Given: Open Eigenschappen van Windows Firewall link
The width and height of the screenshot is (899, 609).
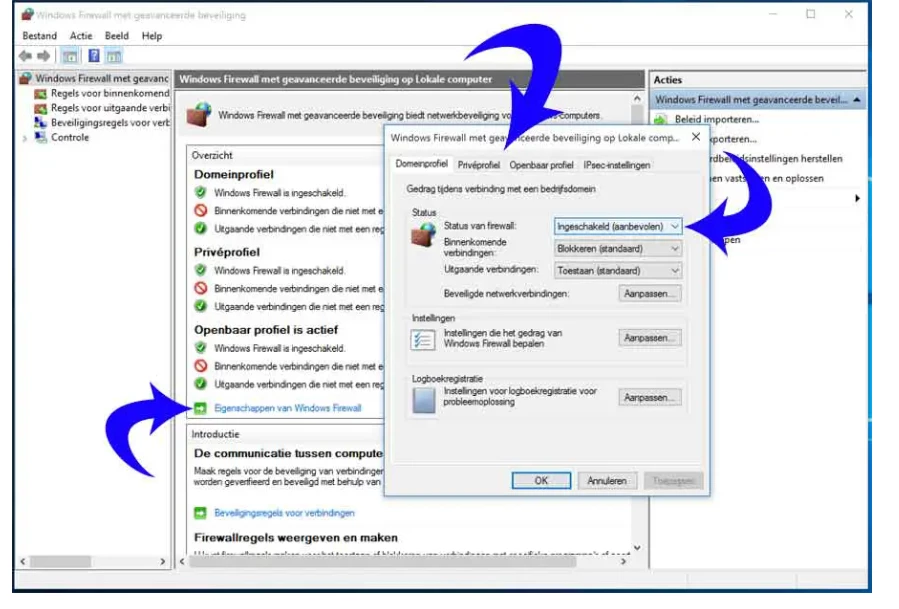Looking at the screenshot, I should 288,408.
